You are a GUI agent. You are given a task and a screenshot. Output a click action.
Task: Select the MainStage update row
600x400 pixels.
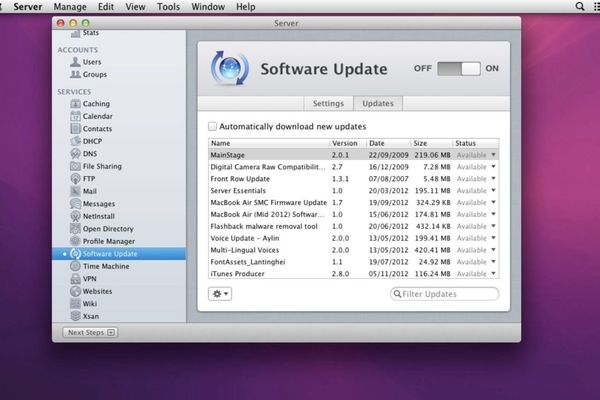coord(354,155)
